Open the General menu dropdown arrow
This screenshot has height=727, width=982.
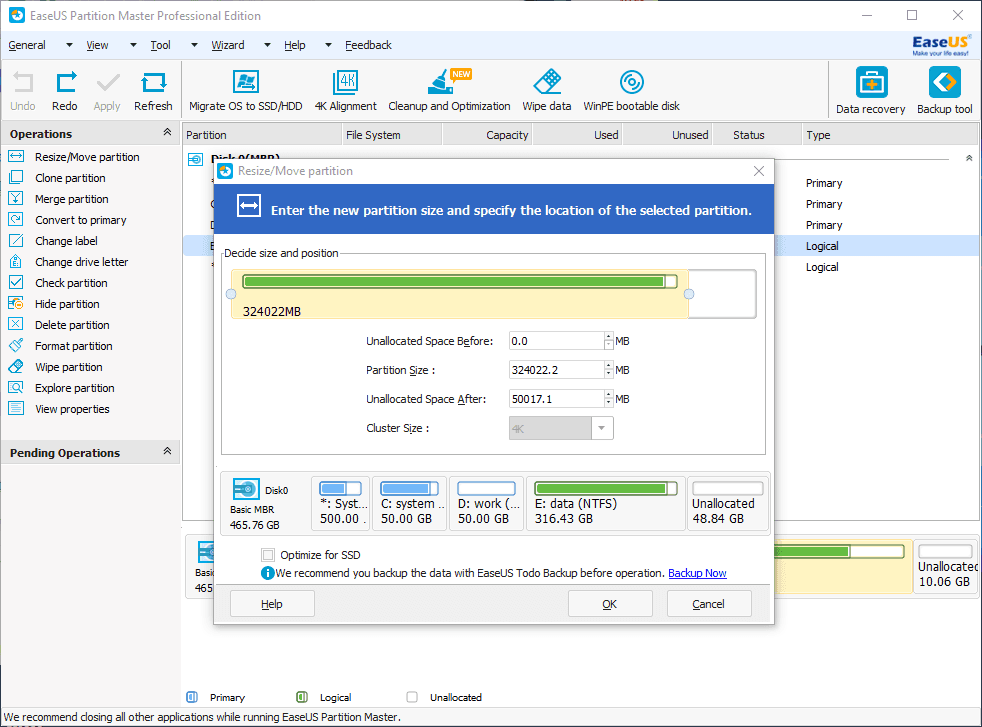pos(68,45)
